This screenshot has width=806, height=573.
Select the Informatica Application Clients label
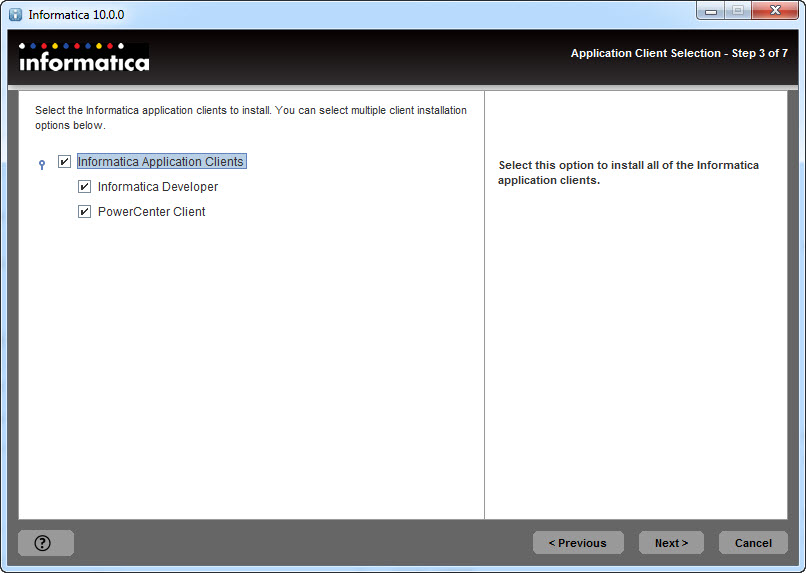[x=161, y=161]
